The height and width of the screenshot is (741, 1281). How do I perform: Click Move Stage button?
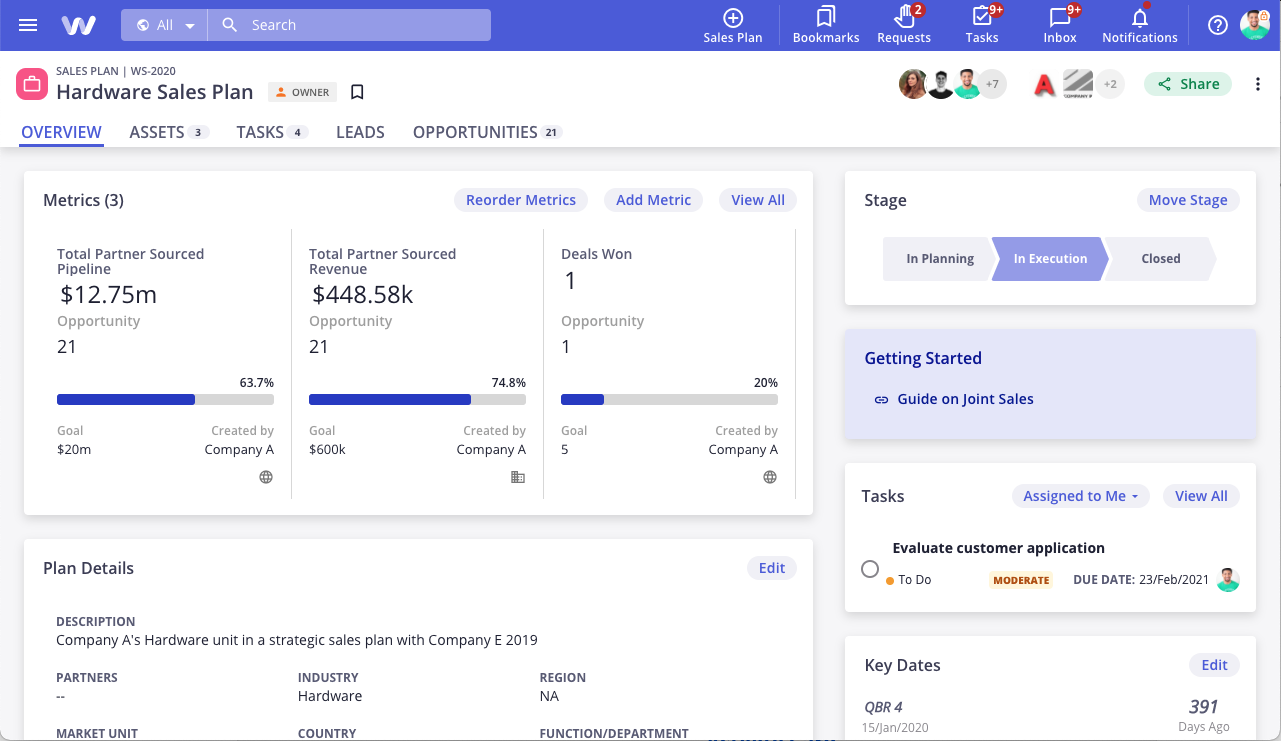[1188, 200]
